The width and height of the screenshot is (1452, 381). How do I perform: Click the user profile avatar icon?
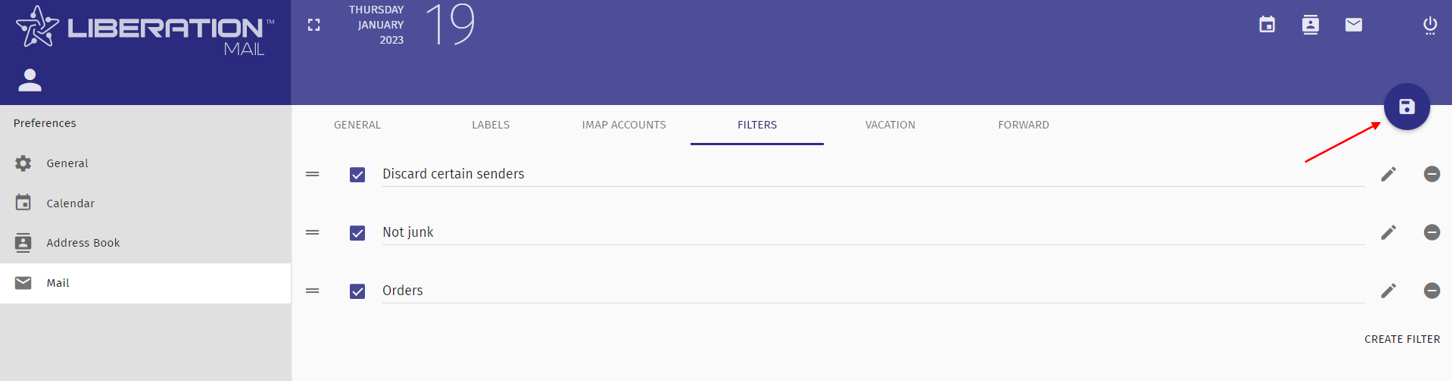click(x=30, y=80)
